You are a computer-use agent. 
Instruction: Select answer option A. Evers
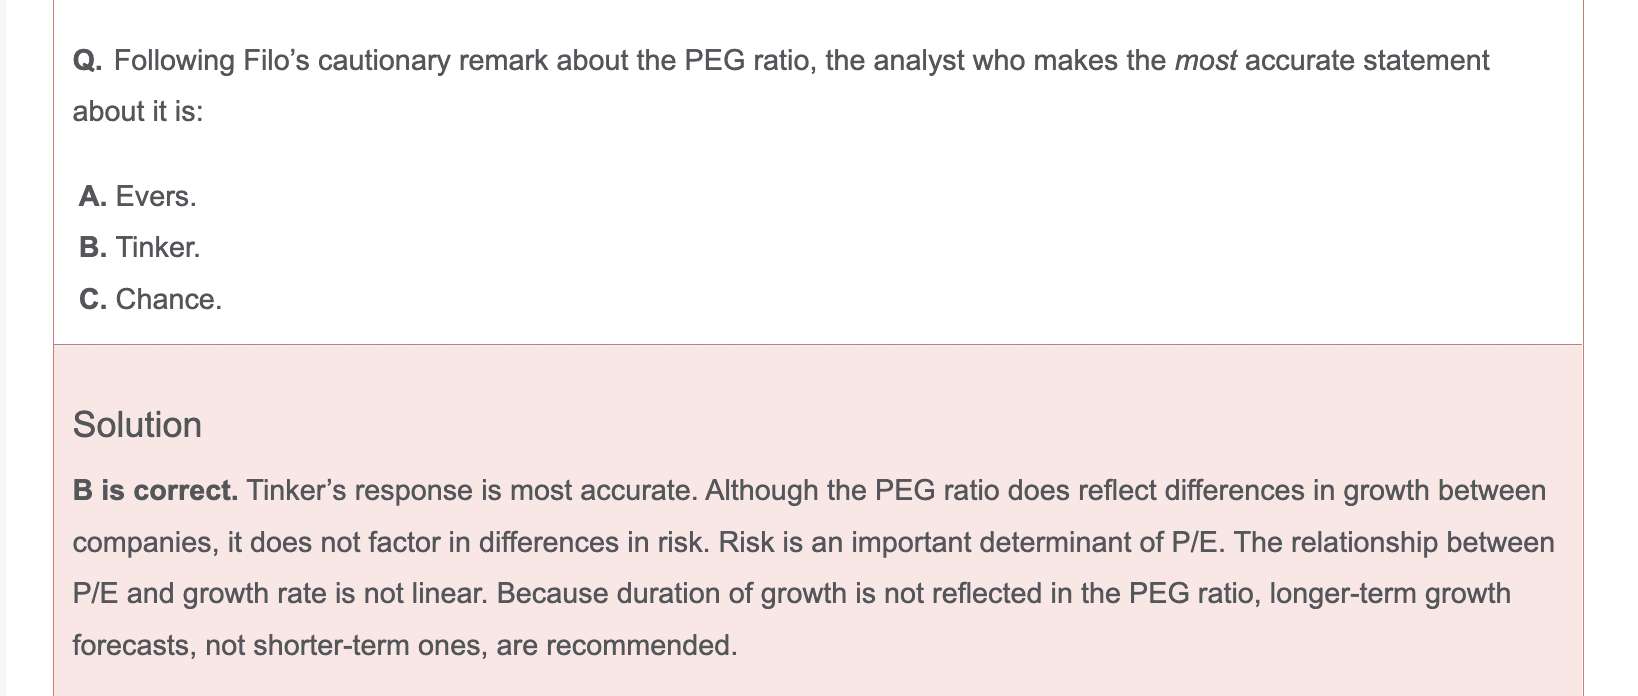pos(138,196)
